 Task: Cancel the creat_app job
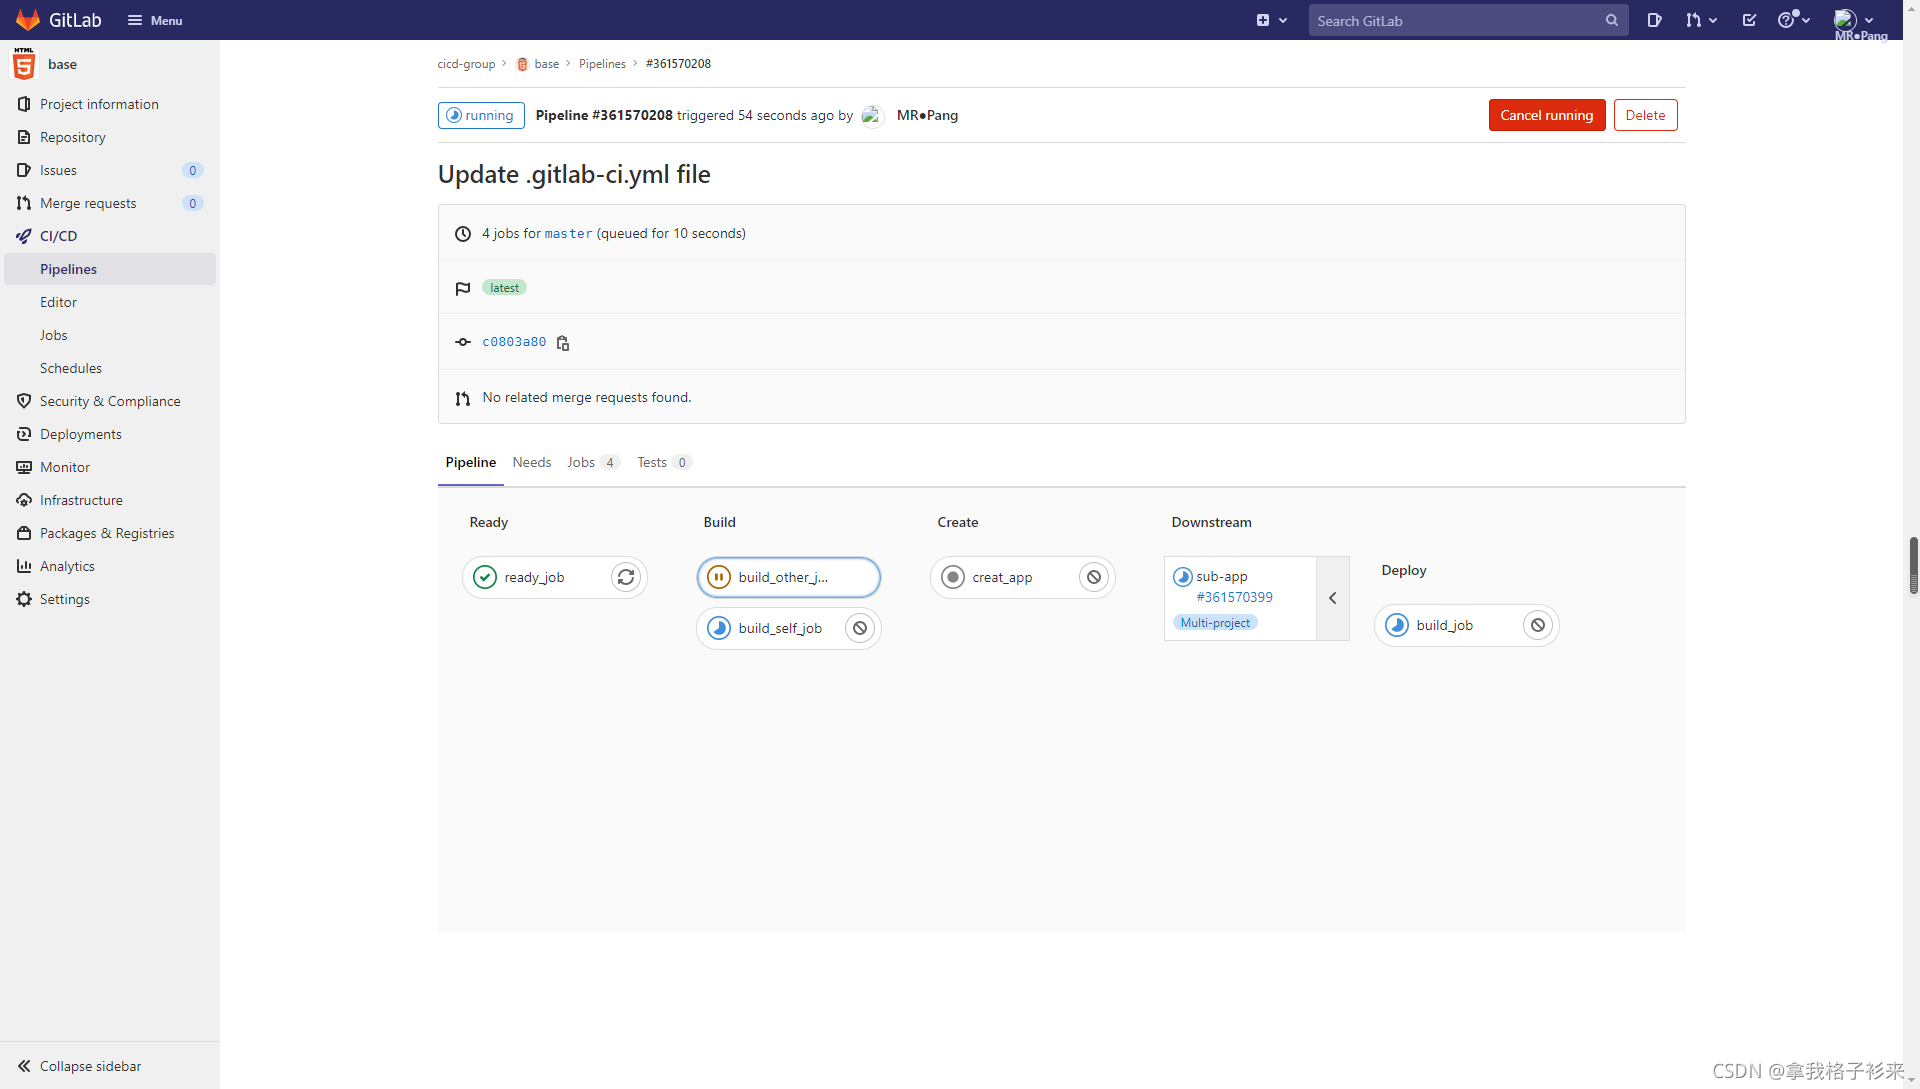coord(1094,577)
